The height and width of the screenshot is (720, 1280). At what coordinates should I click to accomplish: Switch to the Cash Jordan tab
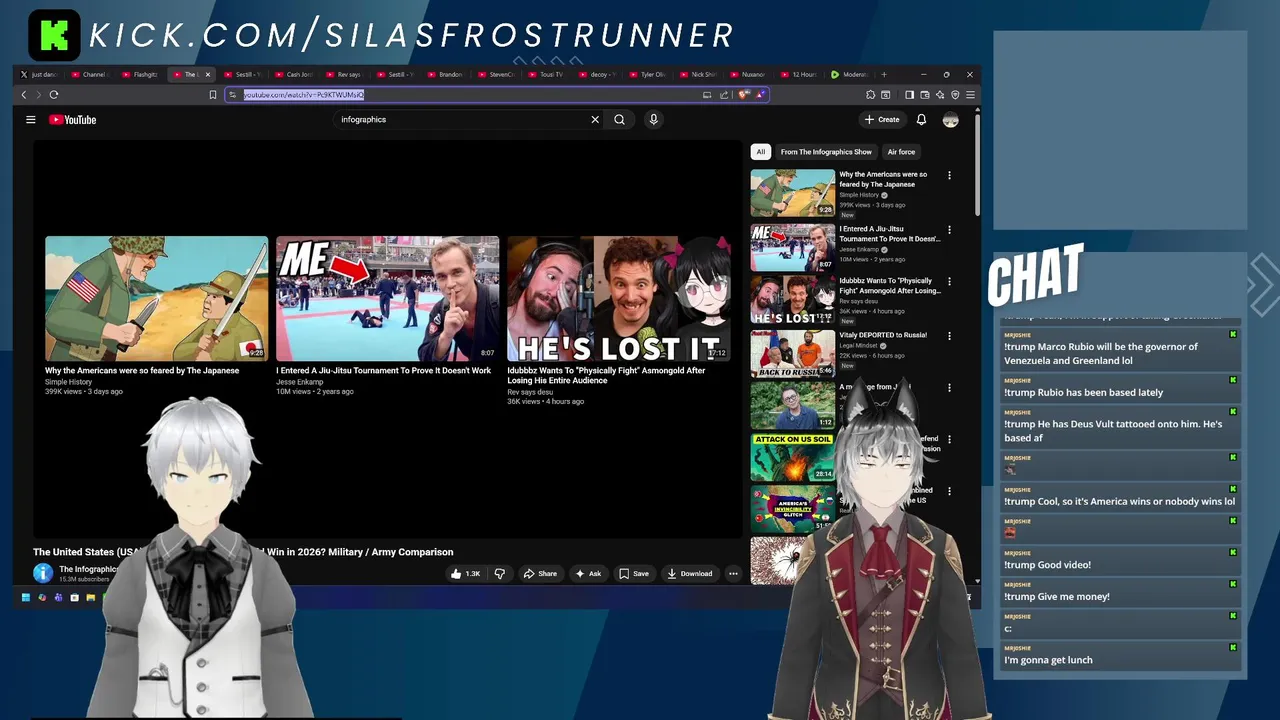point(294,74)
